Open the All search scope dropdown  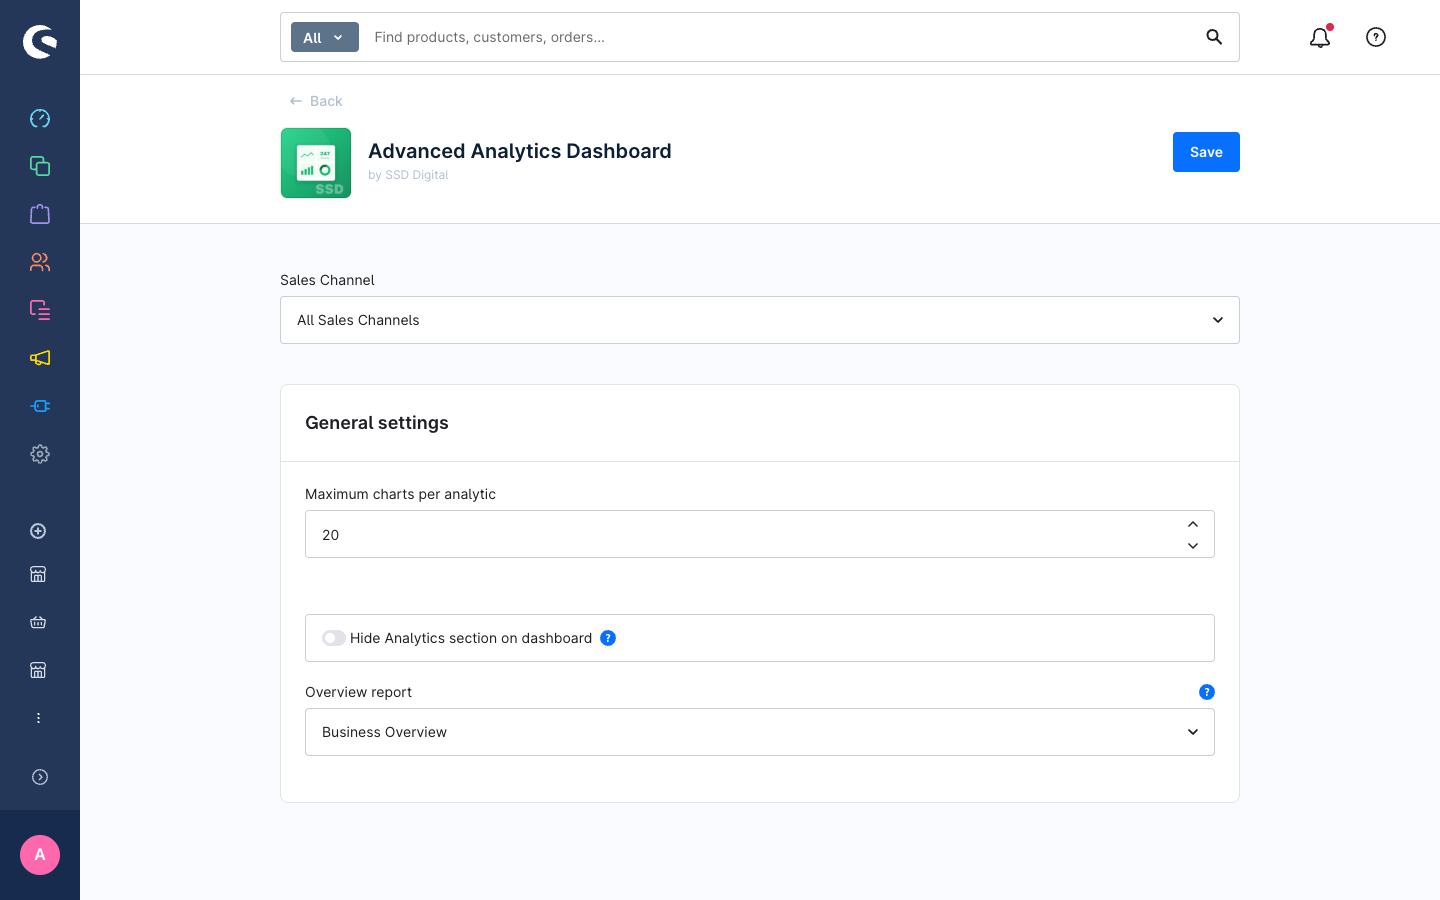tap(324, 37)
